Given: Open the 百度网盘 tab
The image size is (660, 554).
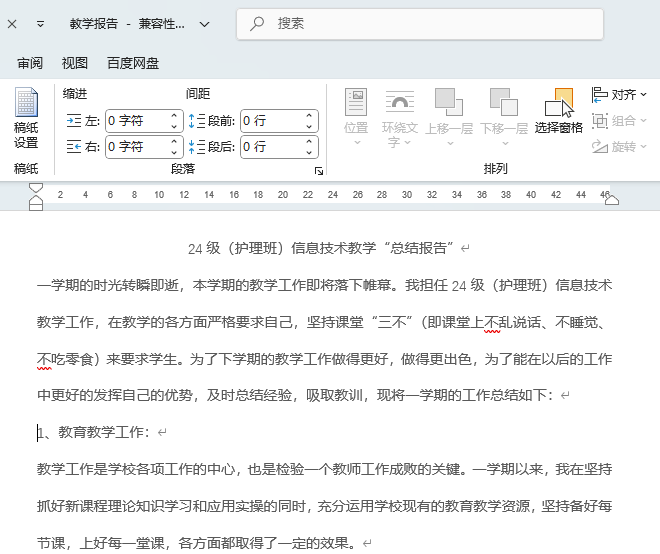Looking at the screenshot, I should 133,63.
